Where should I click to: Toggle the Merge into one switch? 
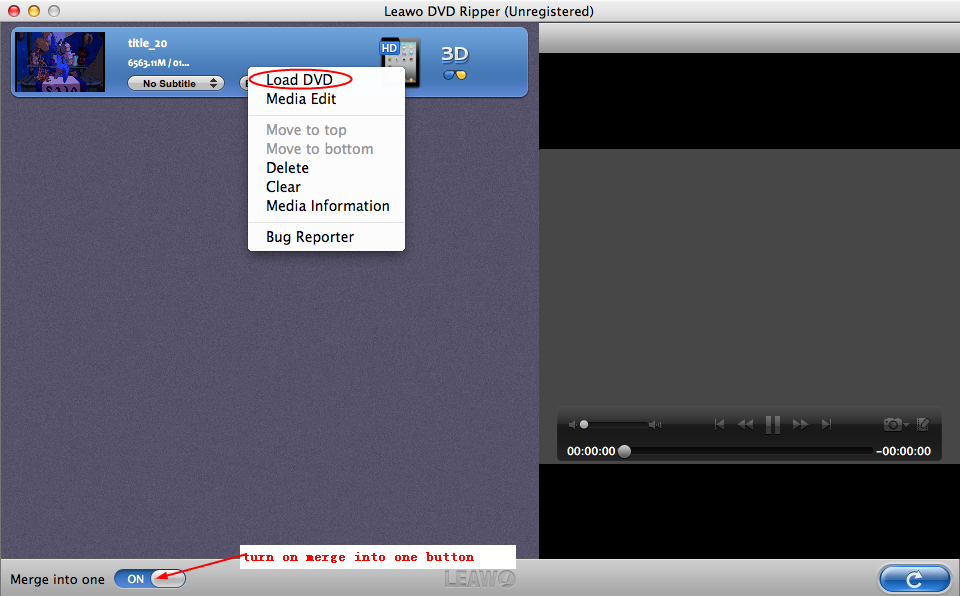tap(150, 579)
